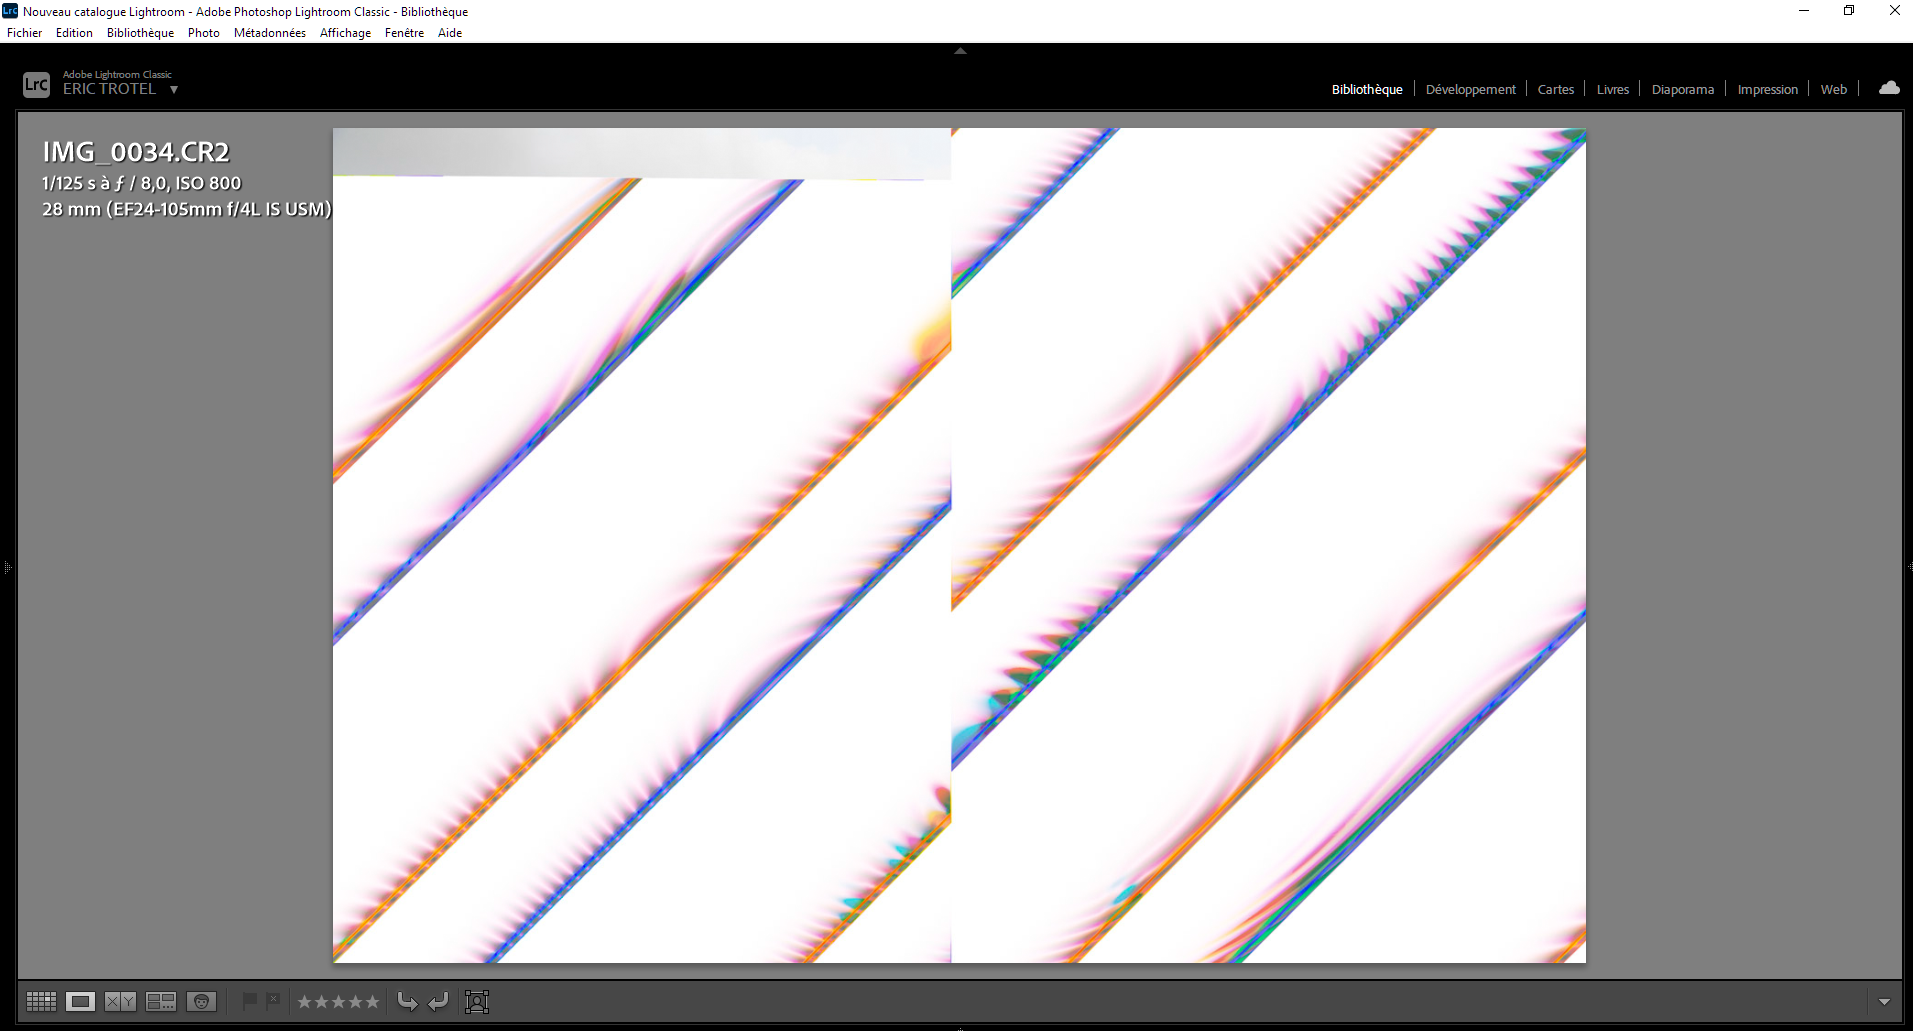The width and height of the screenshot is (1913, 1031).
Task: Open the Photo menu
Action: click(203, 32)
